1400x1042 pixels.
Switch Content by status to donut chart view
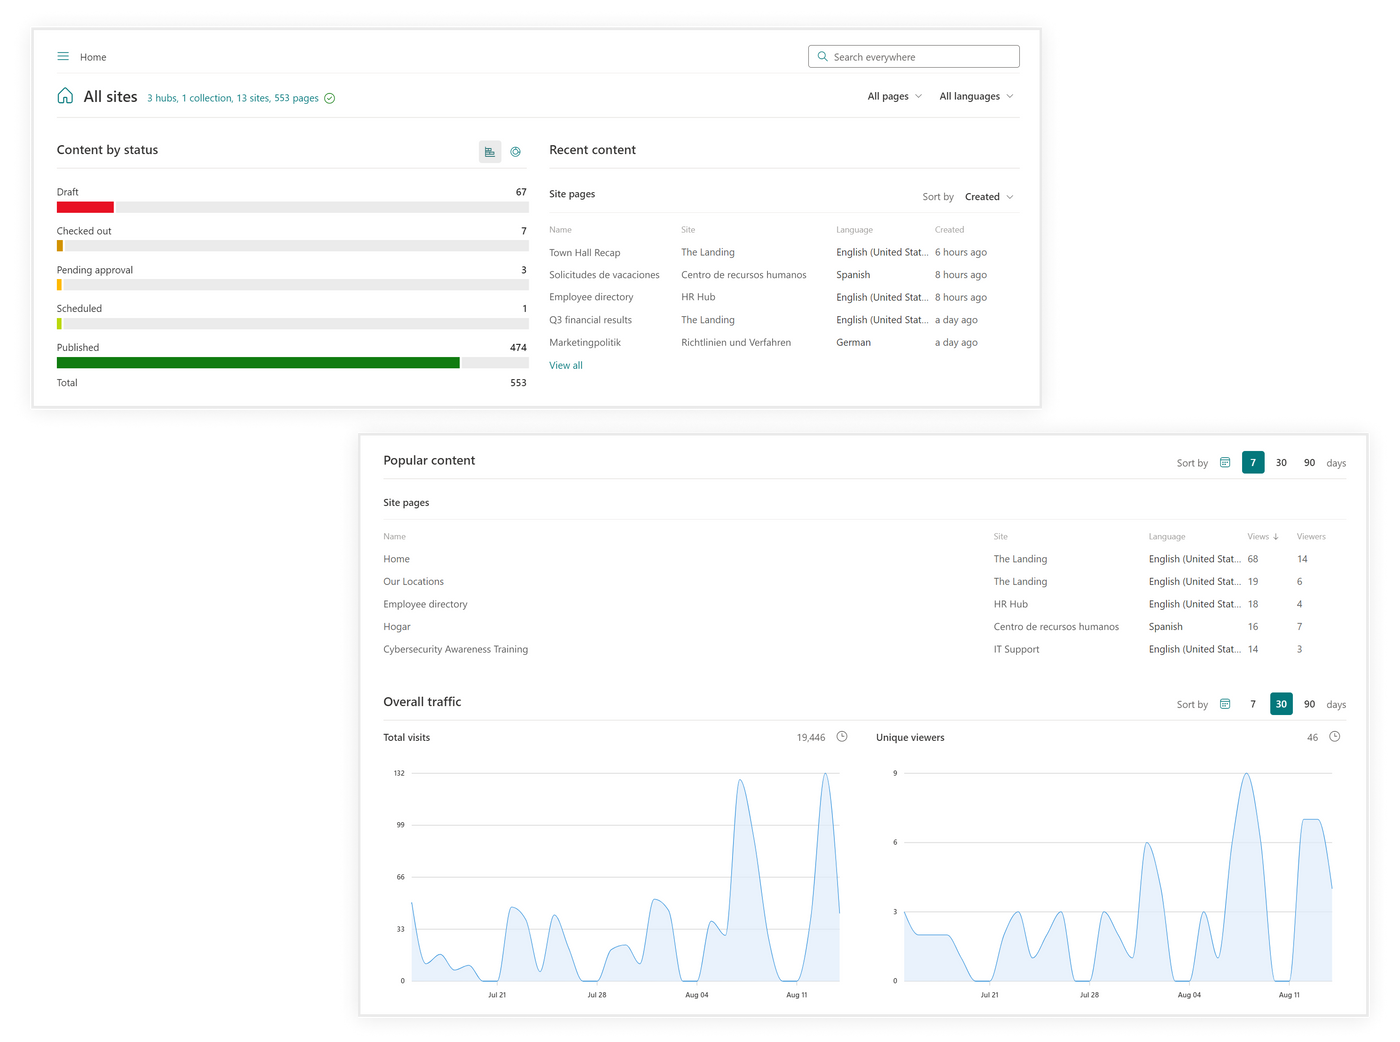pyautogui.click(x=516, y=152)
